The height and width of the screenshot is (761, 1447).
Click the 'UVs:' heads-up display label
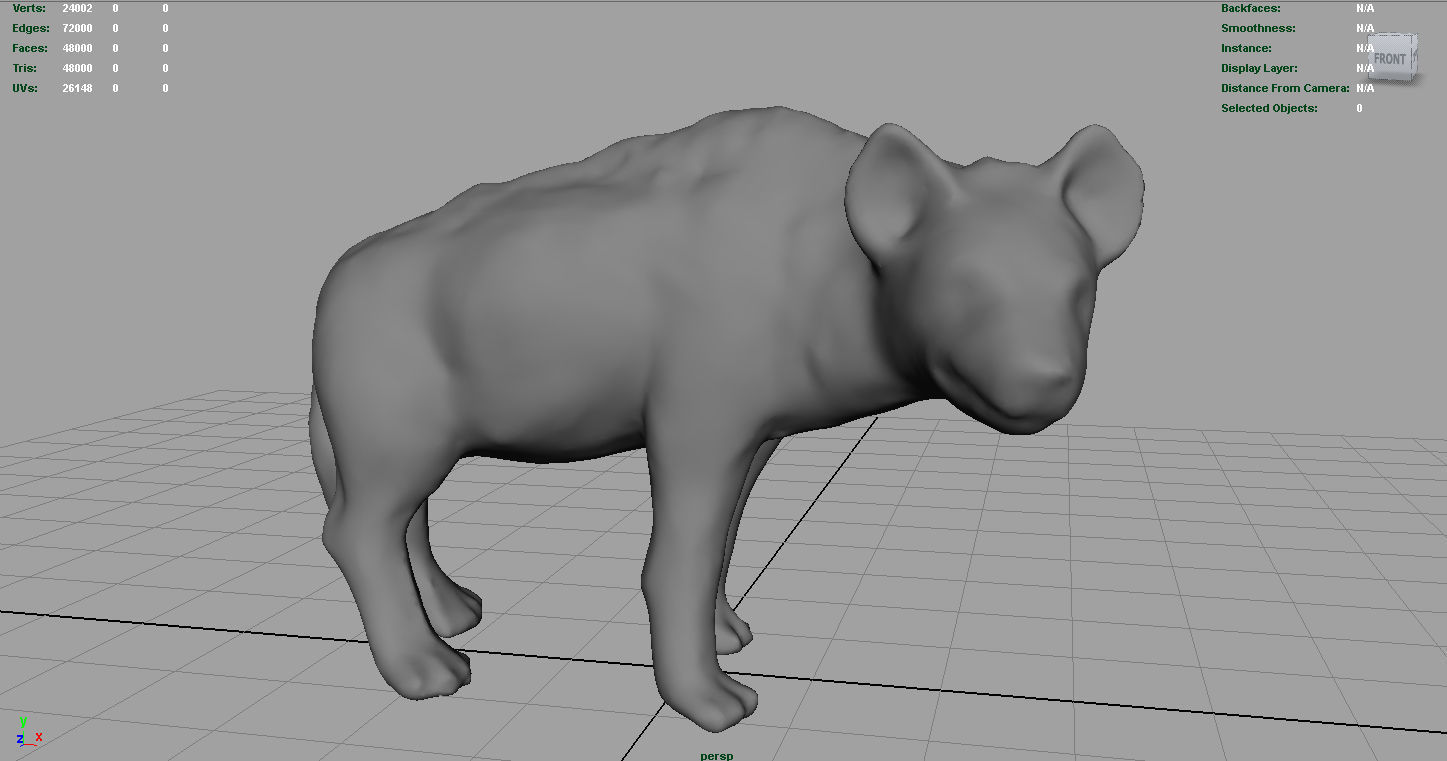[25, 88]
